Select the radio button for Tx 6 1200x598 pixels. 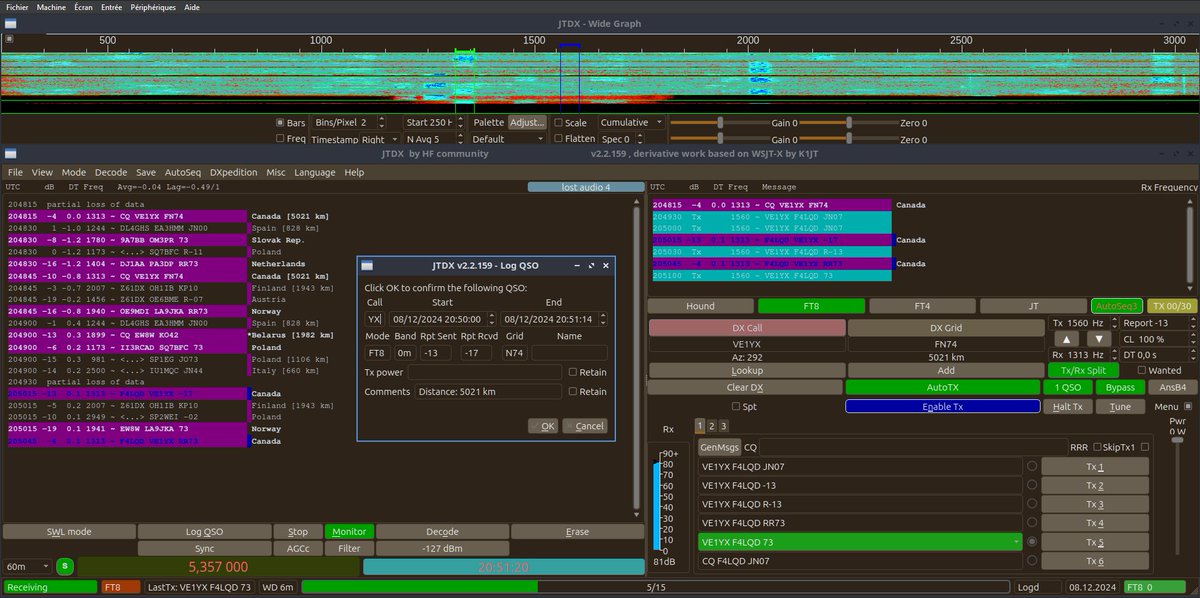pyautogui.click(x=1031, y=561)
